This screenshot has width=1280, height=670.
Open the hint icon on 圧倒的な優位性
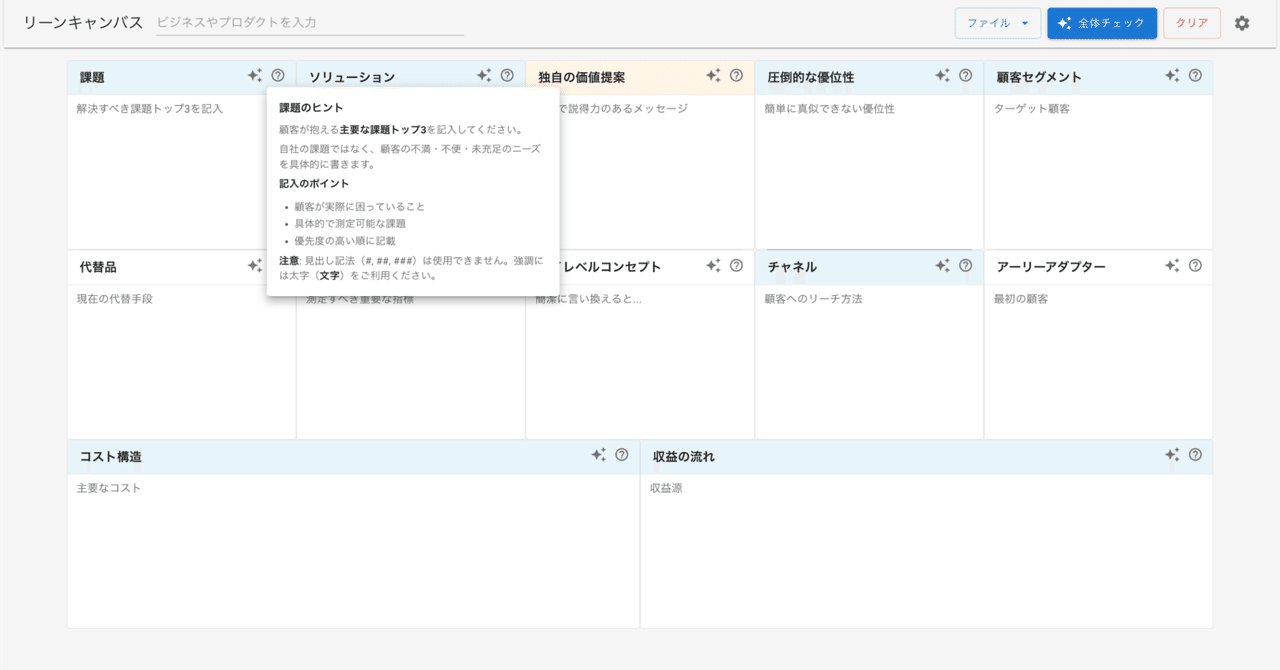[965, 75]
